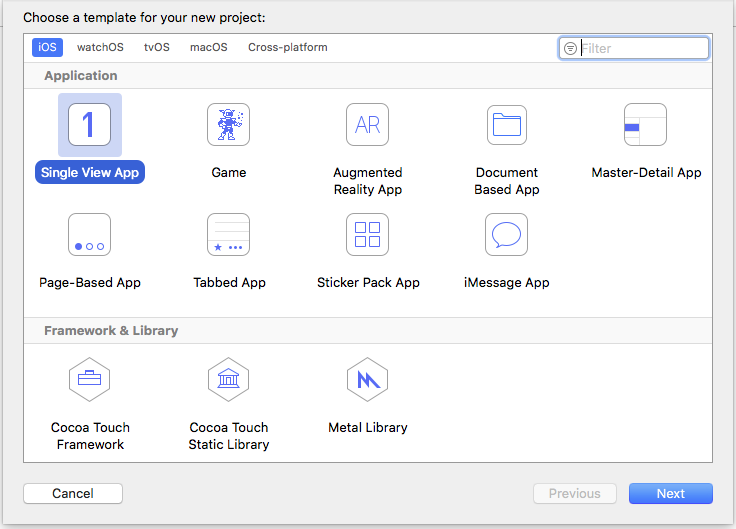Select the Document Based App icon

coord(507,125)
